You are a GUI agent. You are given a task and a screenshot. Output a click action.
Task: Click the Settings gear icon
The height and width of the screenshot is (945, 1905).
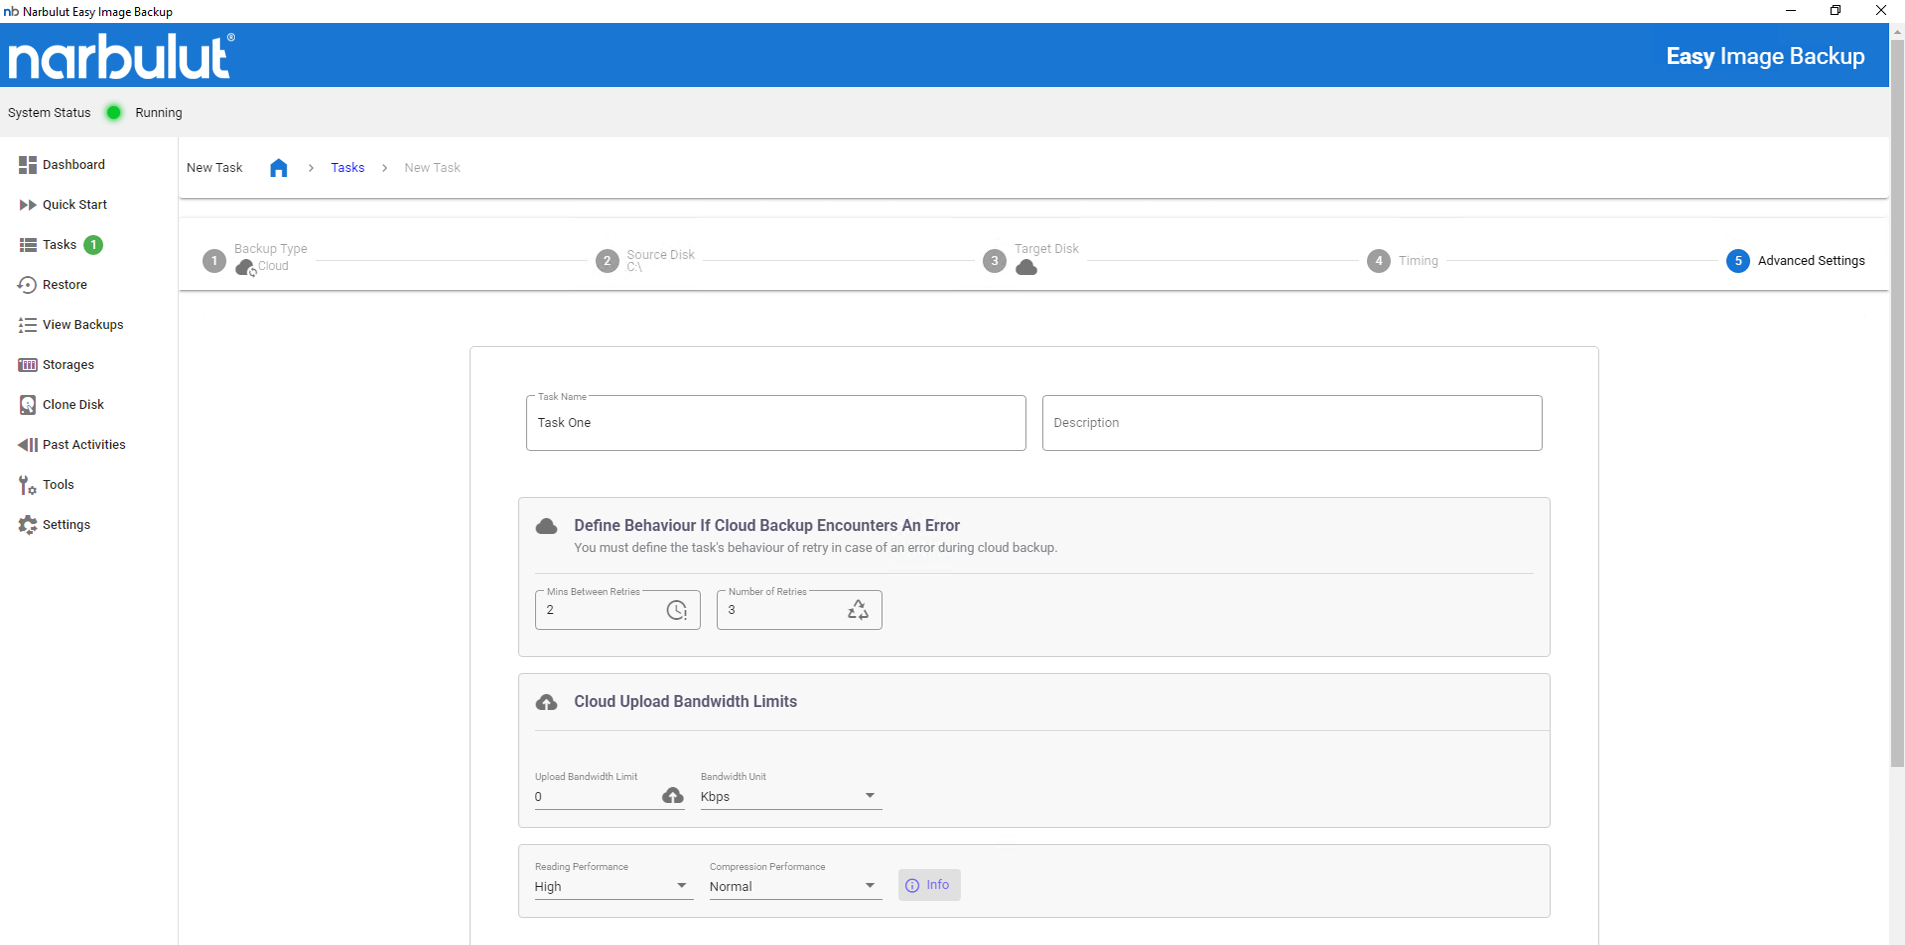tap(27, 525)
